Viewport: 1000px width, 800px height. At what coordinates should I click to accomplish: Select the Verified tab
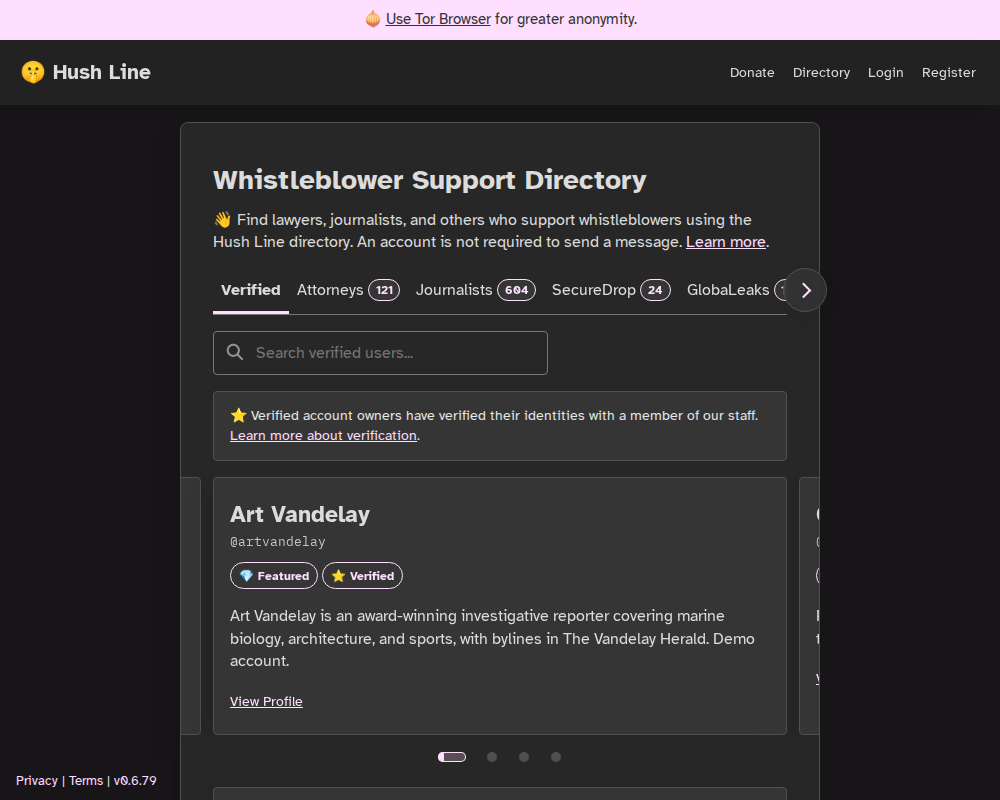[x=251, y=290]
